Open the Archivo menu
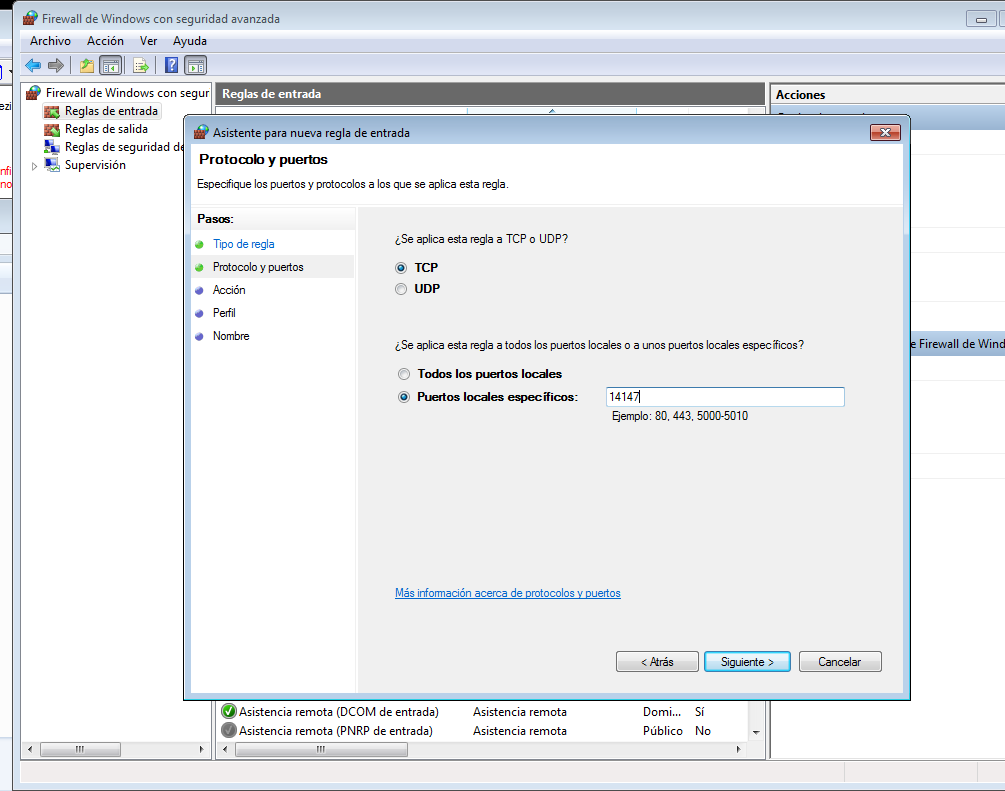This screenshot has height=791, width=1005. pos(50,41)
